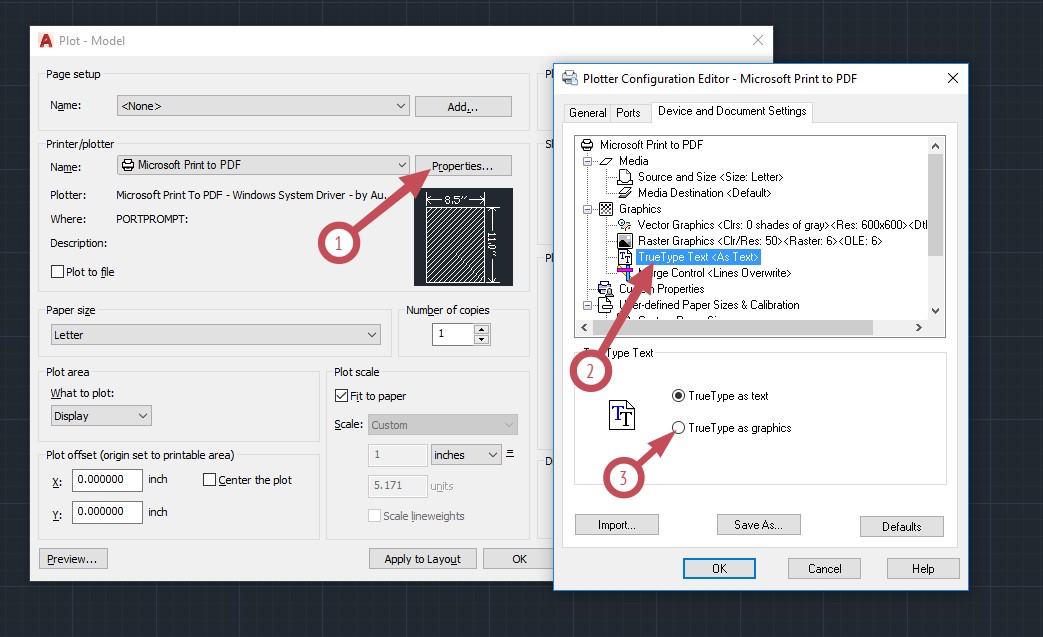Click the Y plot offset input field
This screenshot has width=1043, height=637.
107,511
